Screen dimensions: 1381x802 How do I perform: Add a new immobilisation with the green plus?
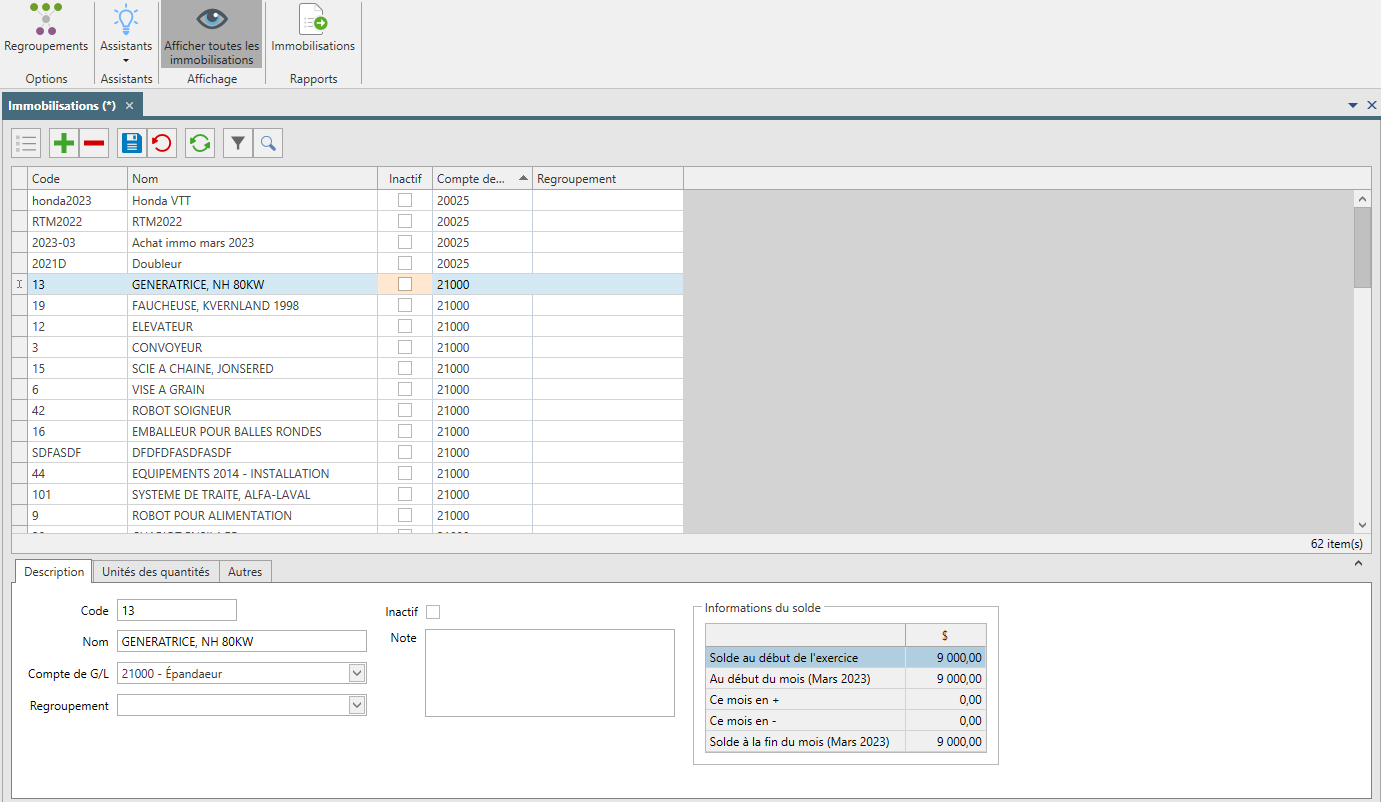pos(64,144)
